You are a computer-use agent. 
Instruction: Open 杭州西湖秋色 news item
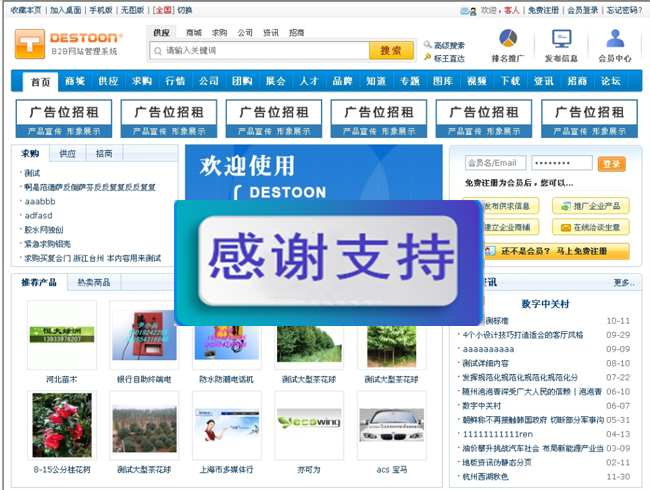click(485, 477)
